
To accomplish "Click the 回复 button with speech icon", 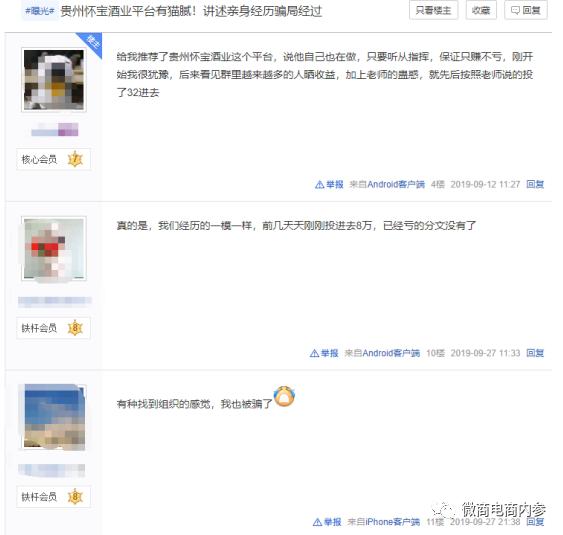I will [x=525, y=10].
